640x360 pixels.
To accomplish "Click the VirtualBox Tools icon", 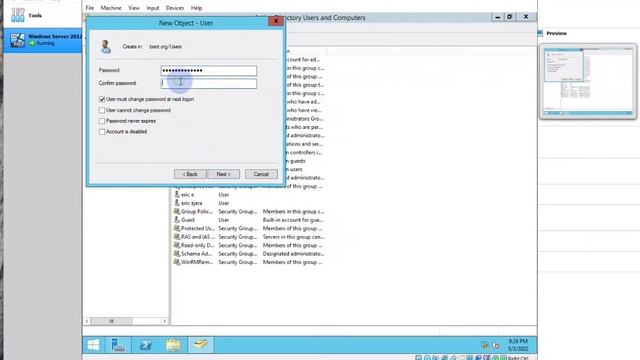I will pos(18,15).
